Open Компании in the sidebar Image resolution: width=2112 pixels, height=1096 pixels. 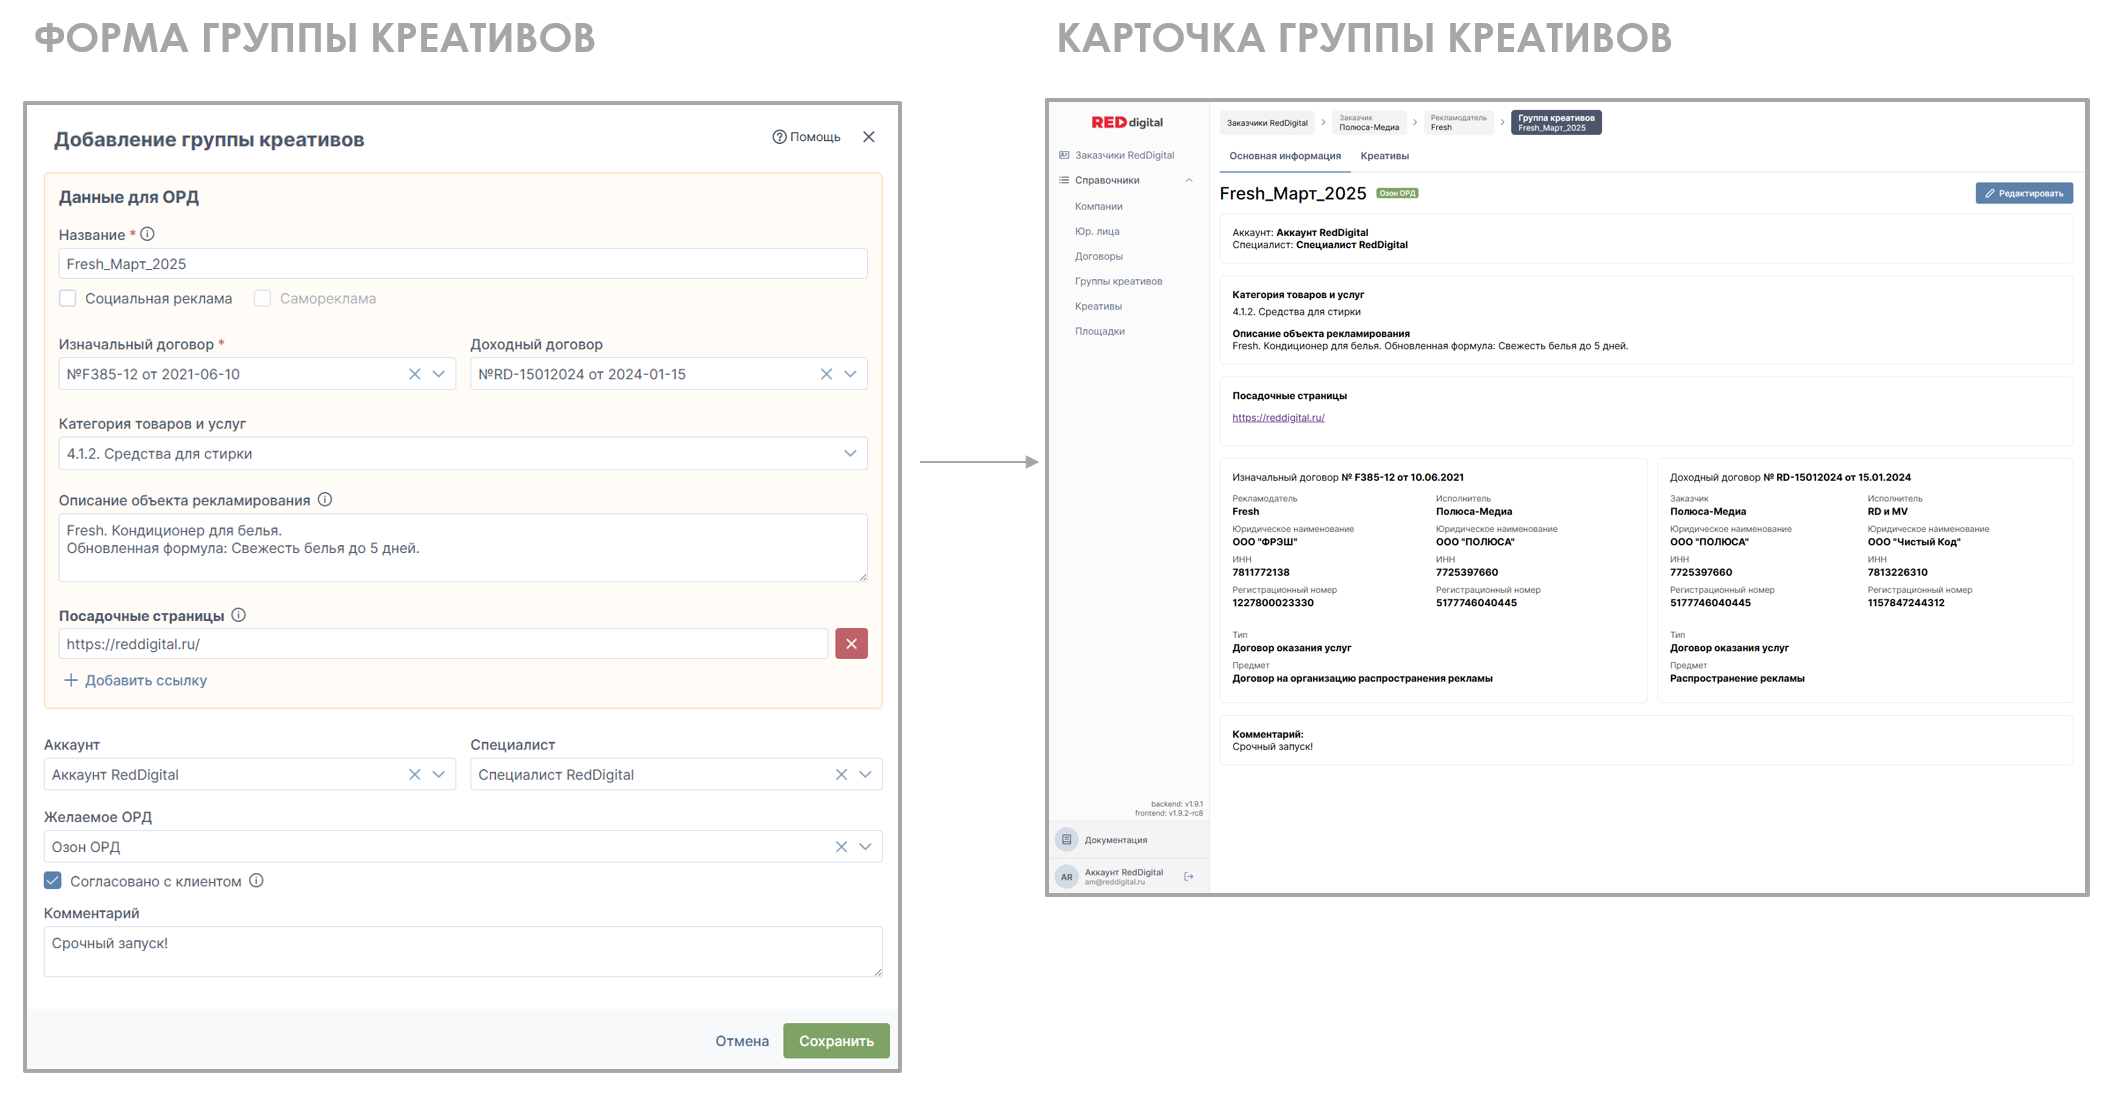(1099, 206)
